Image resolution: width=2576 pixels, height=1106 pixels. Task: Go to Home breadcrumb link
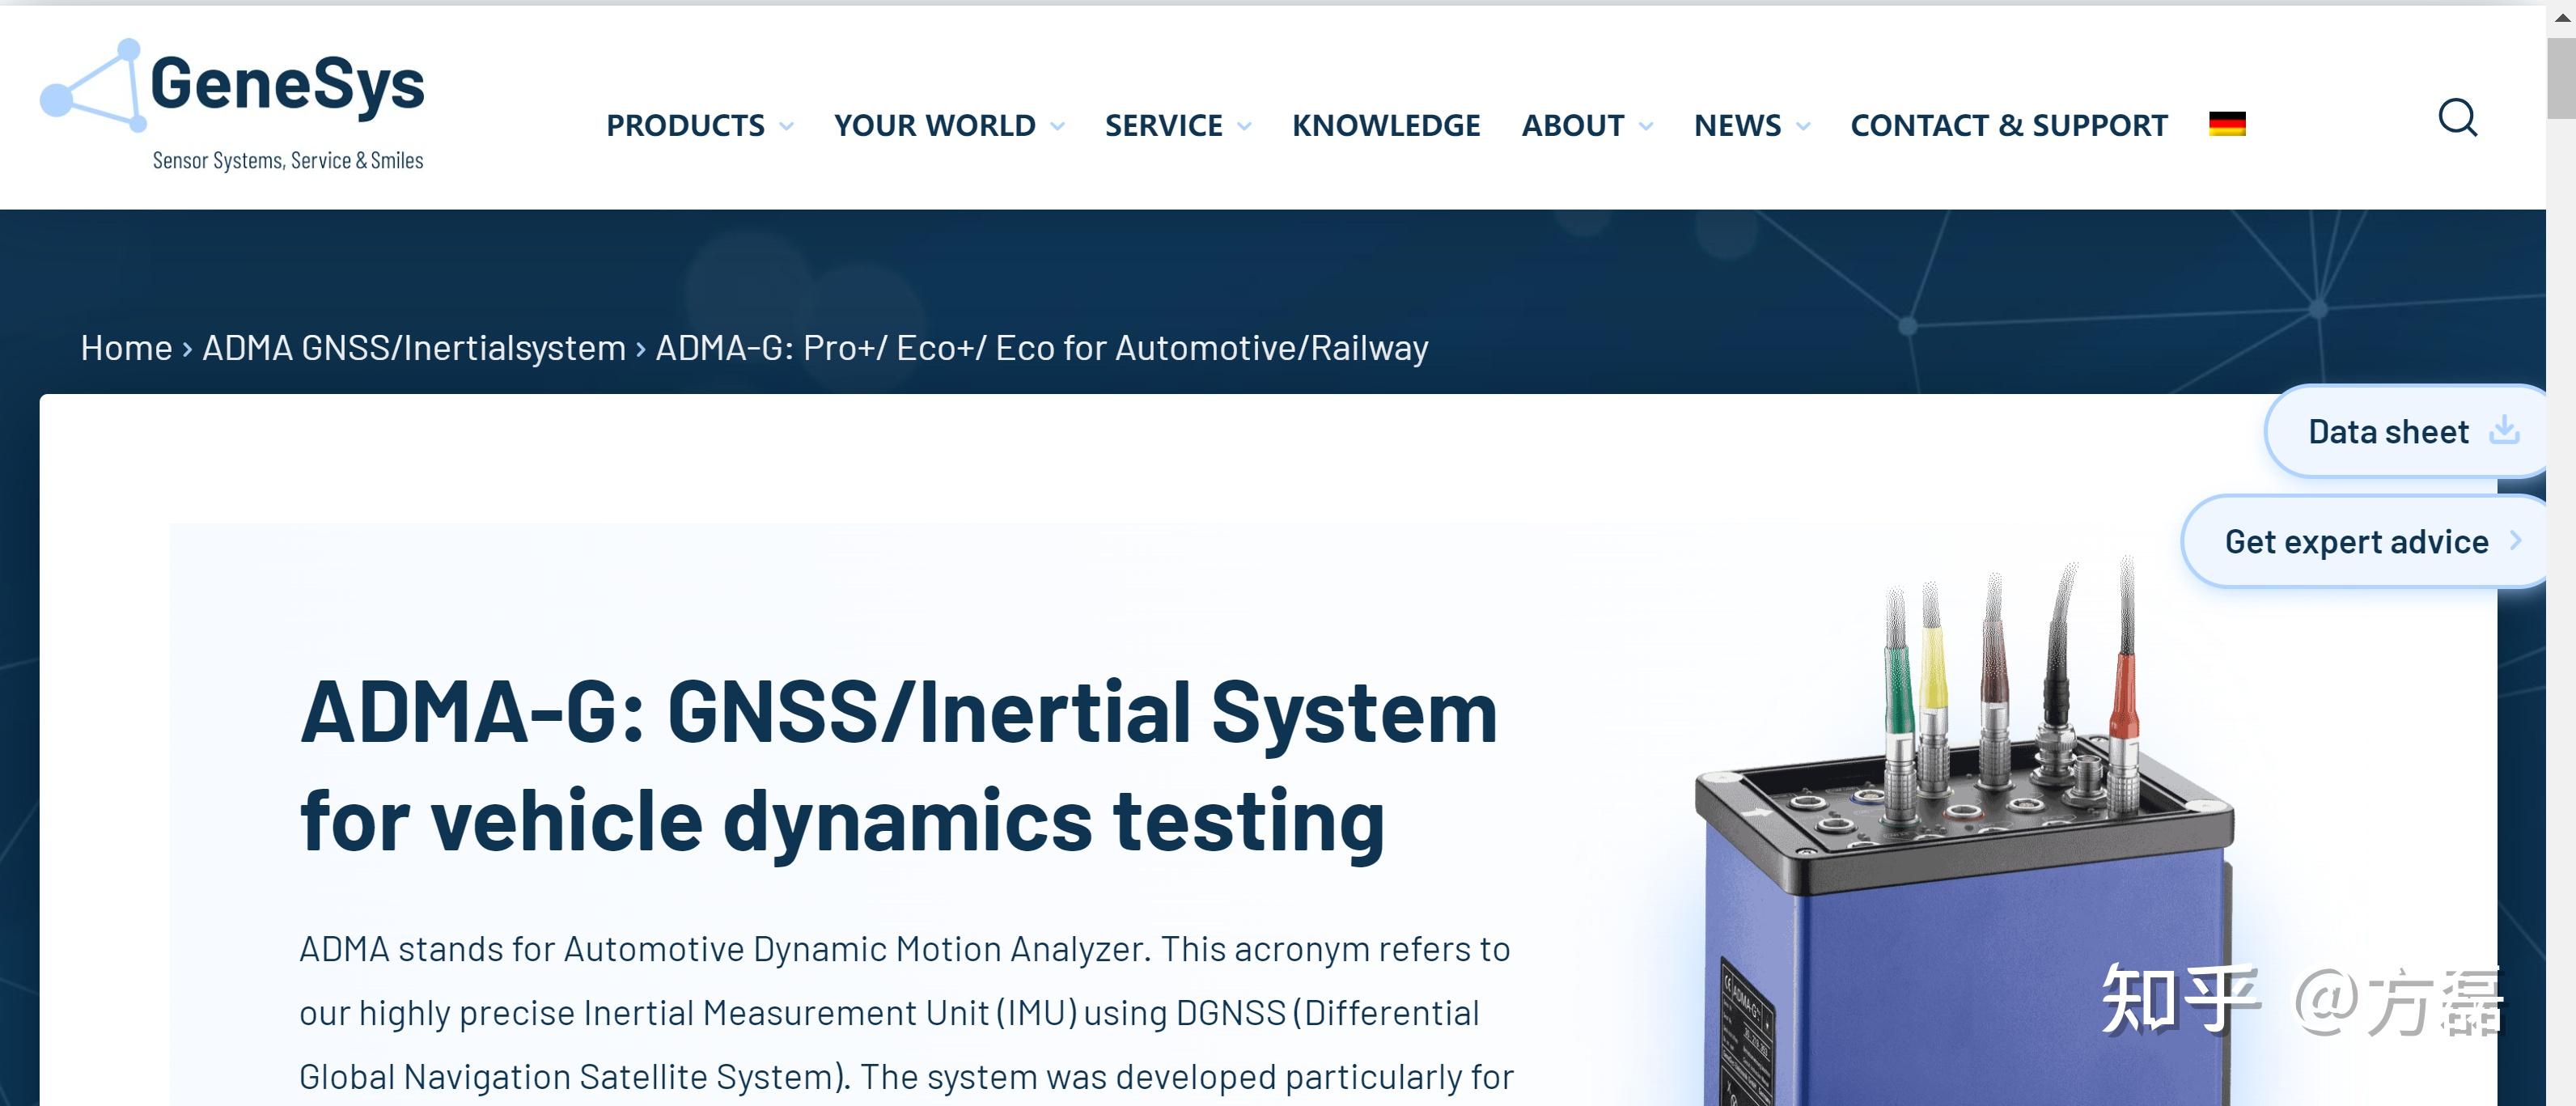pos(126,348)
